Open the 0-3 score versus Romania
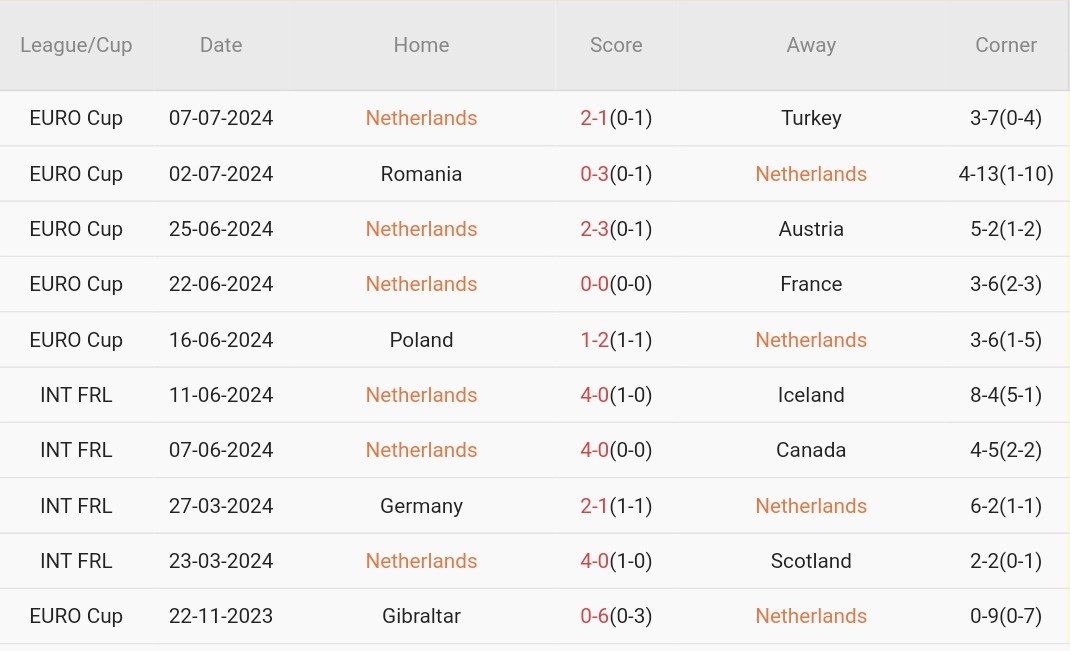The image size is (1070, 651). (594, 174)
